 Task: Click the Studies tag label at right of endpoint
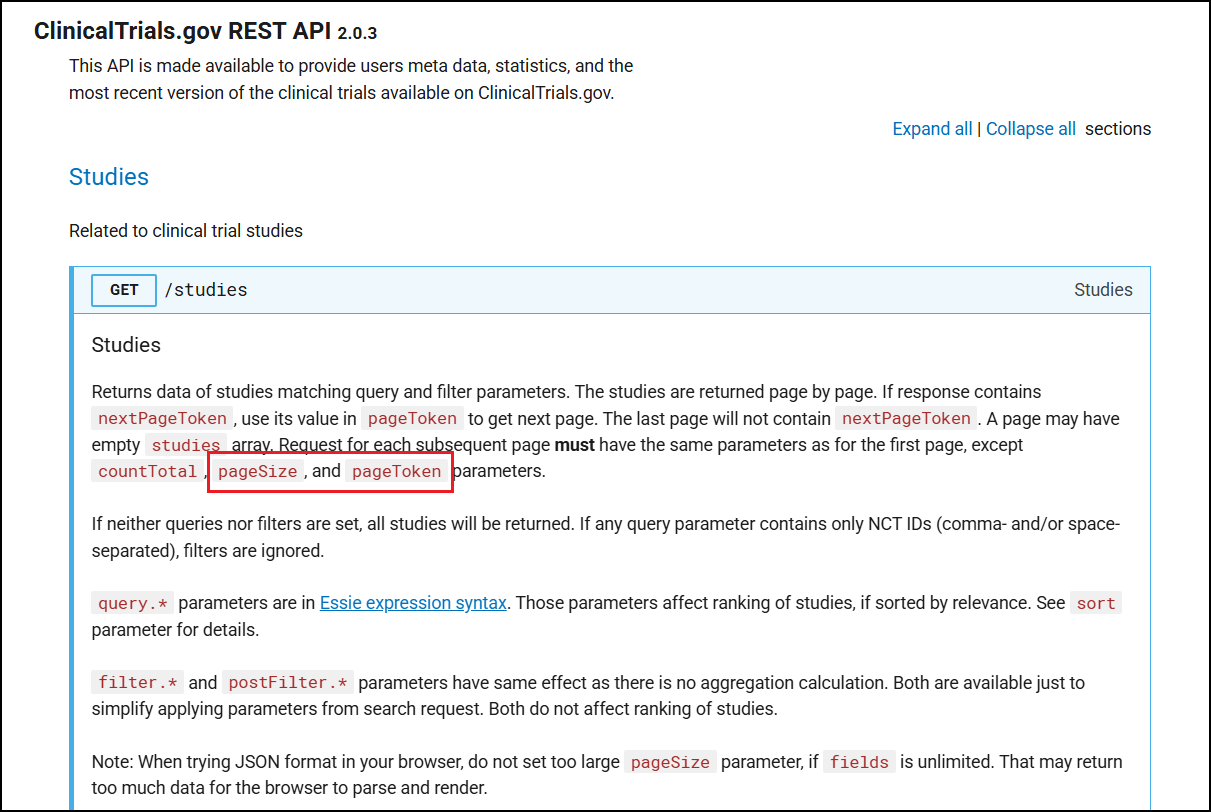[1103, 290]
